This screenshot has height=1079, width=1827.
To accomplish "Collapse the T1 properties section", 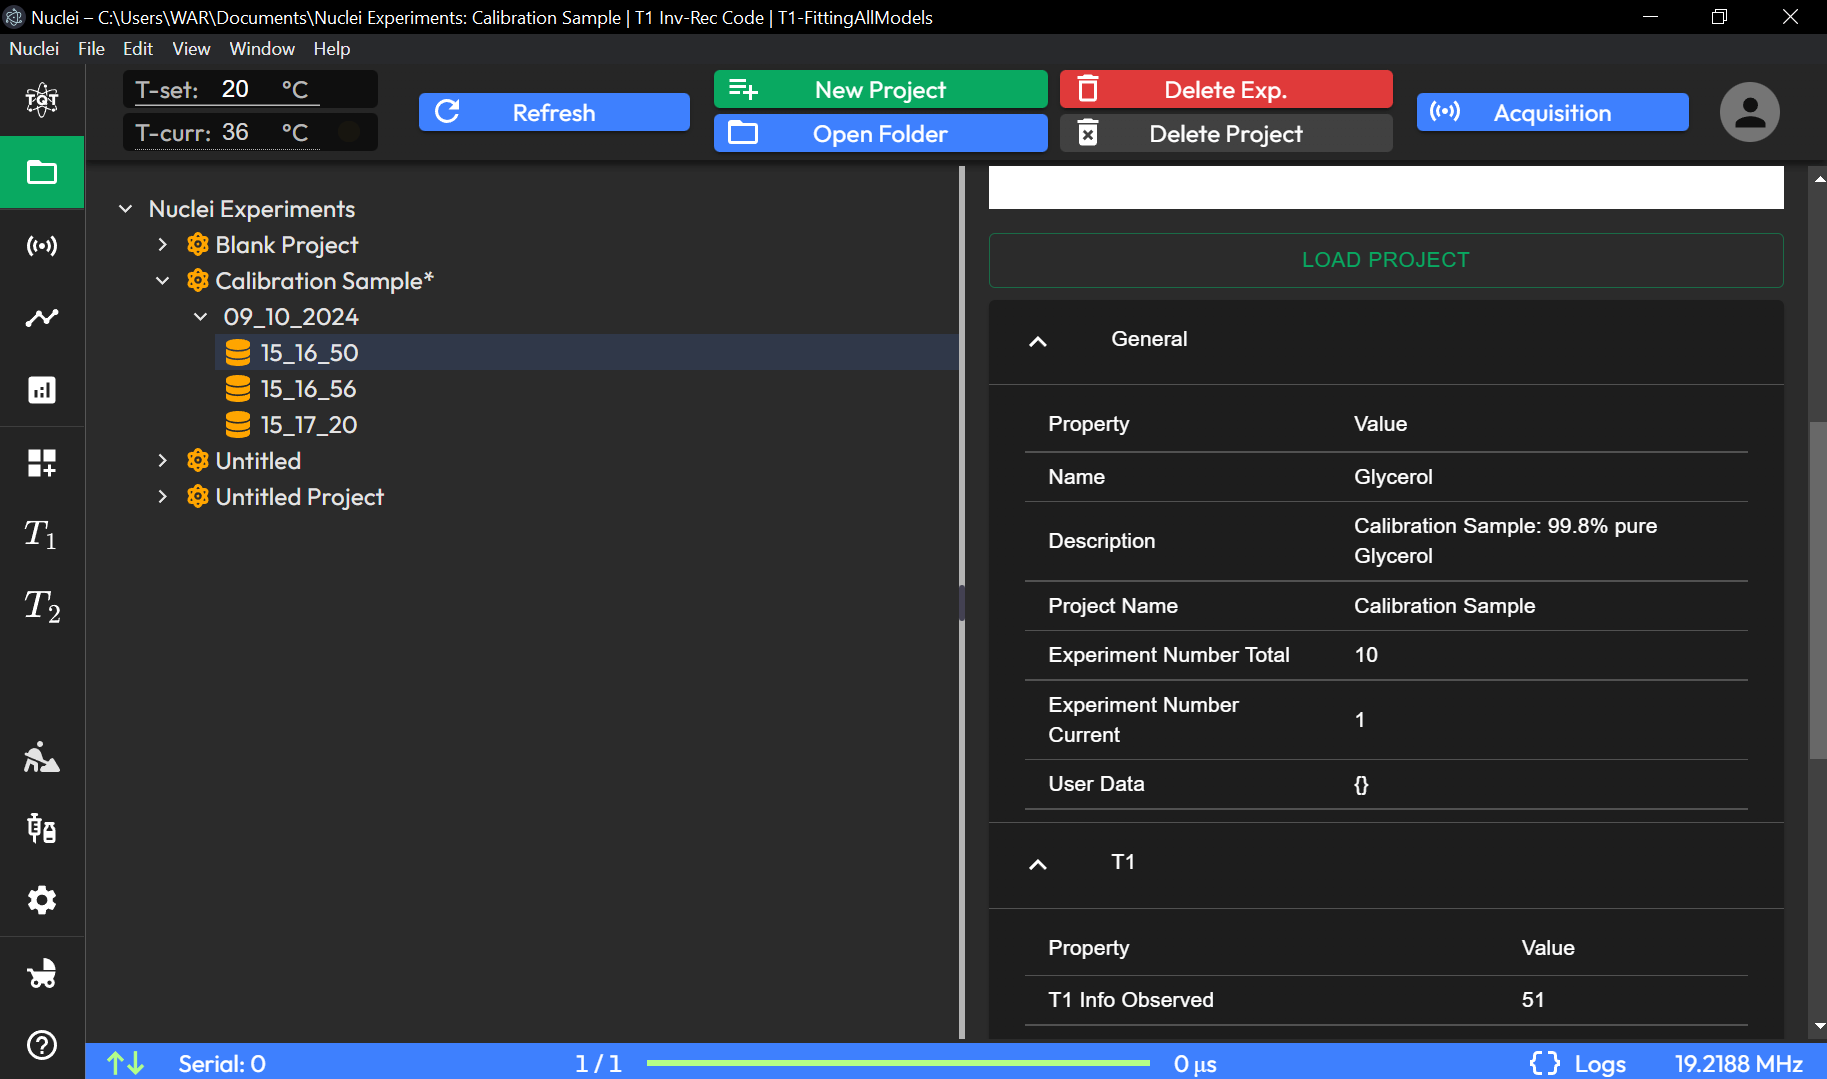I will pyautogui.click(x=1038, y=864).
